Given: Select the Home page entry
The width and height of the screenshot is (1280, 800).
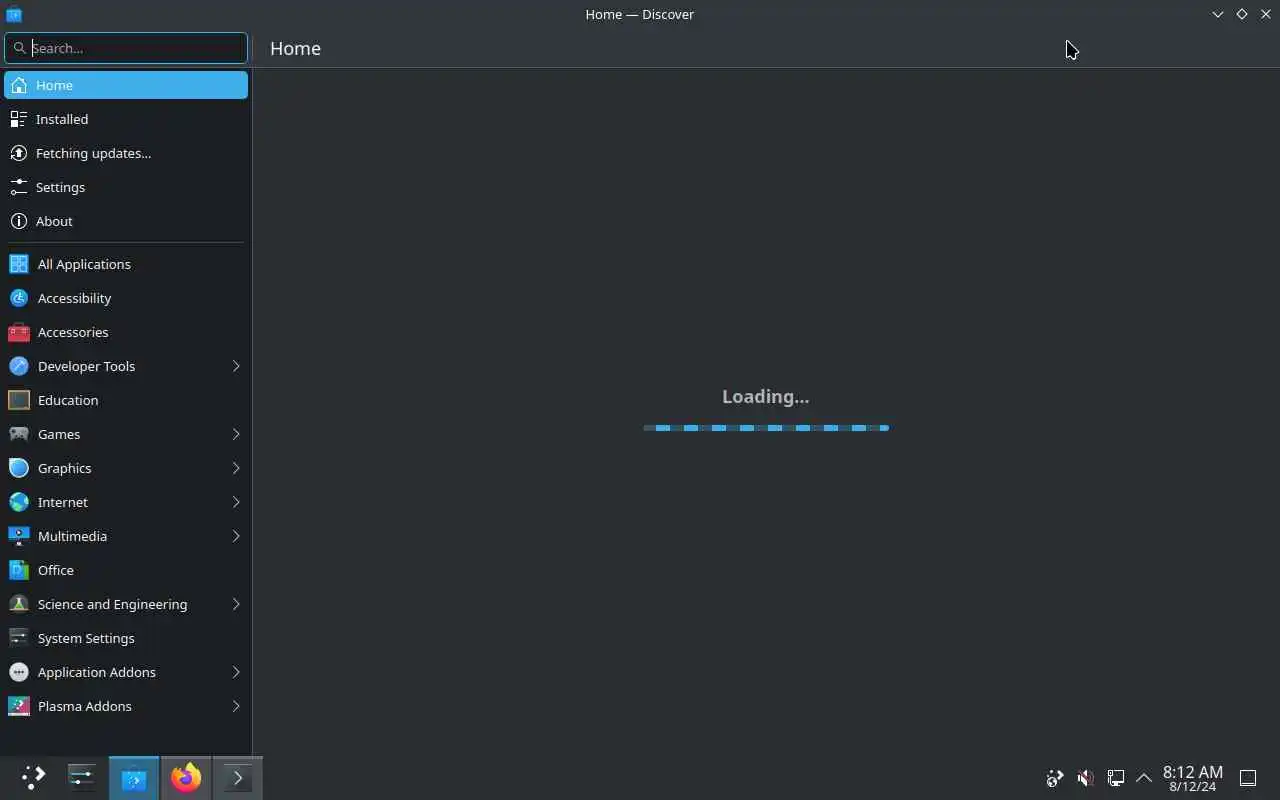Looking at the screenshot, I should pos(126,85).
